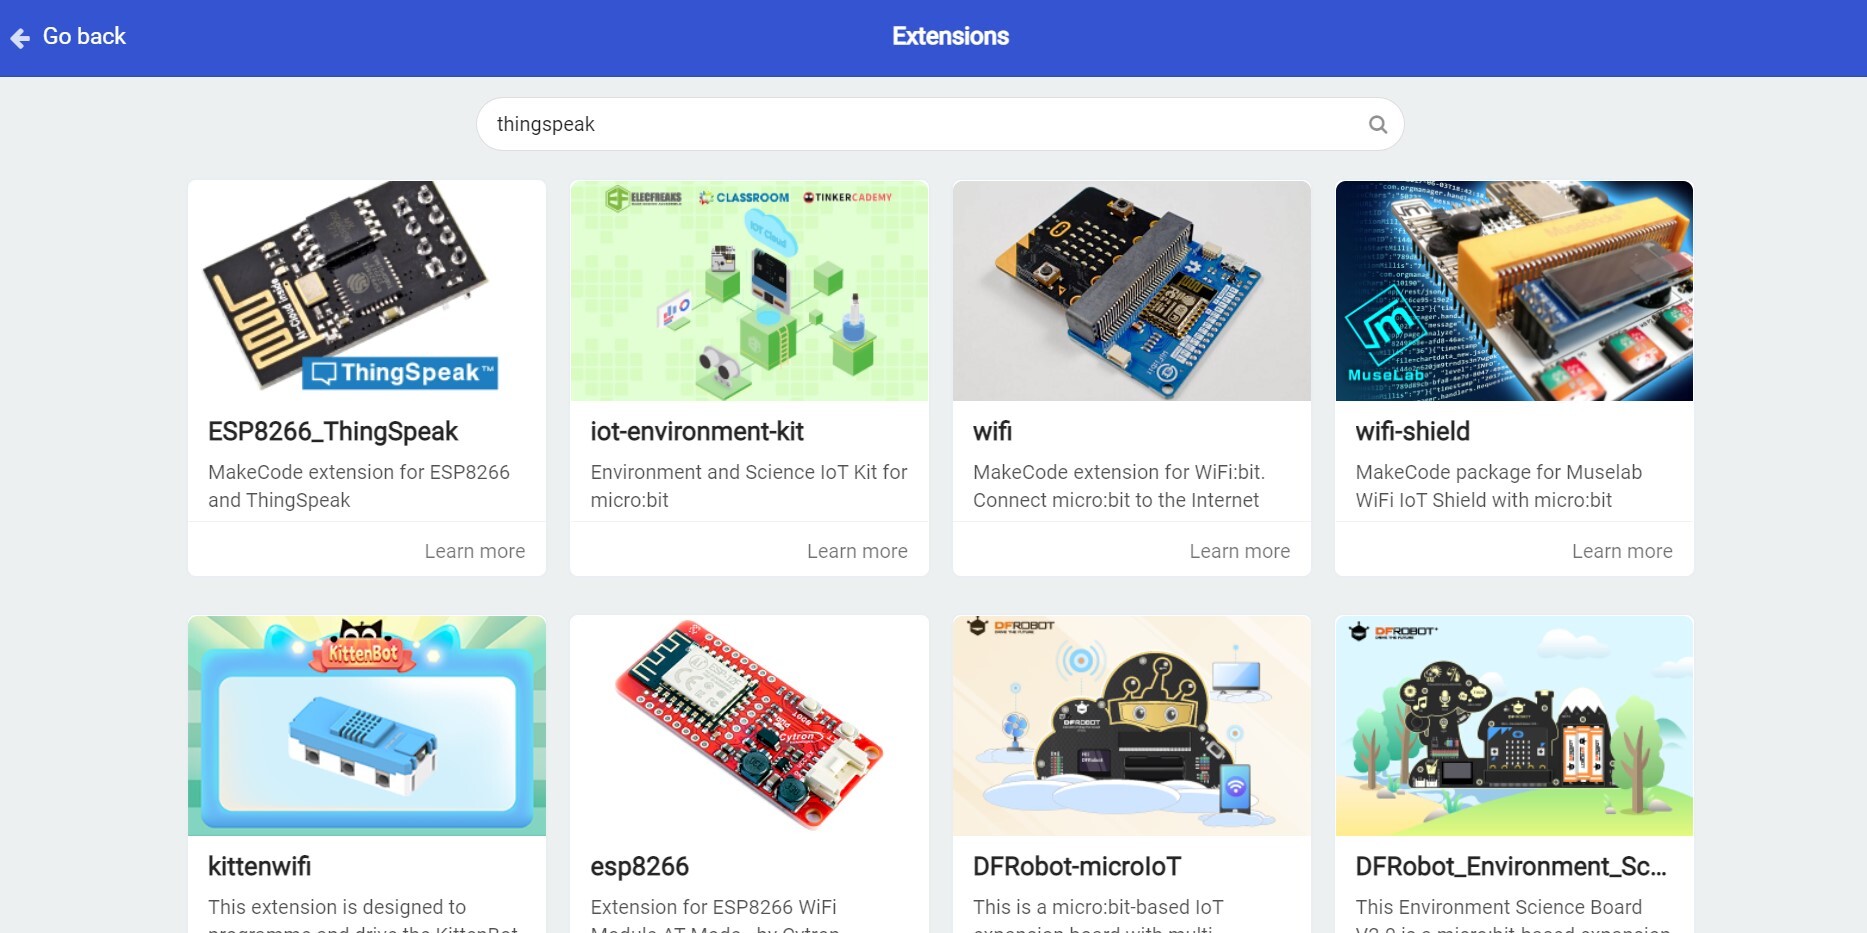Click 'This extension is designed to' text

click(x=337, y=907)
